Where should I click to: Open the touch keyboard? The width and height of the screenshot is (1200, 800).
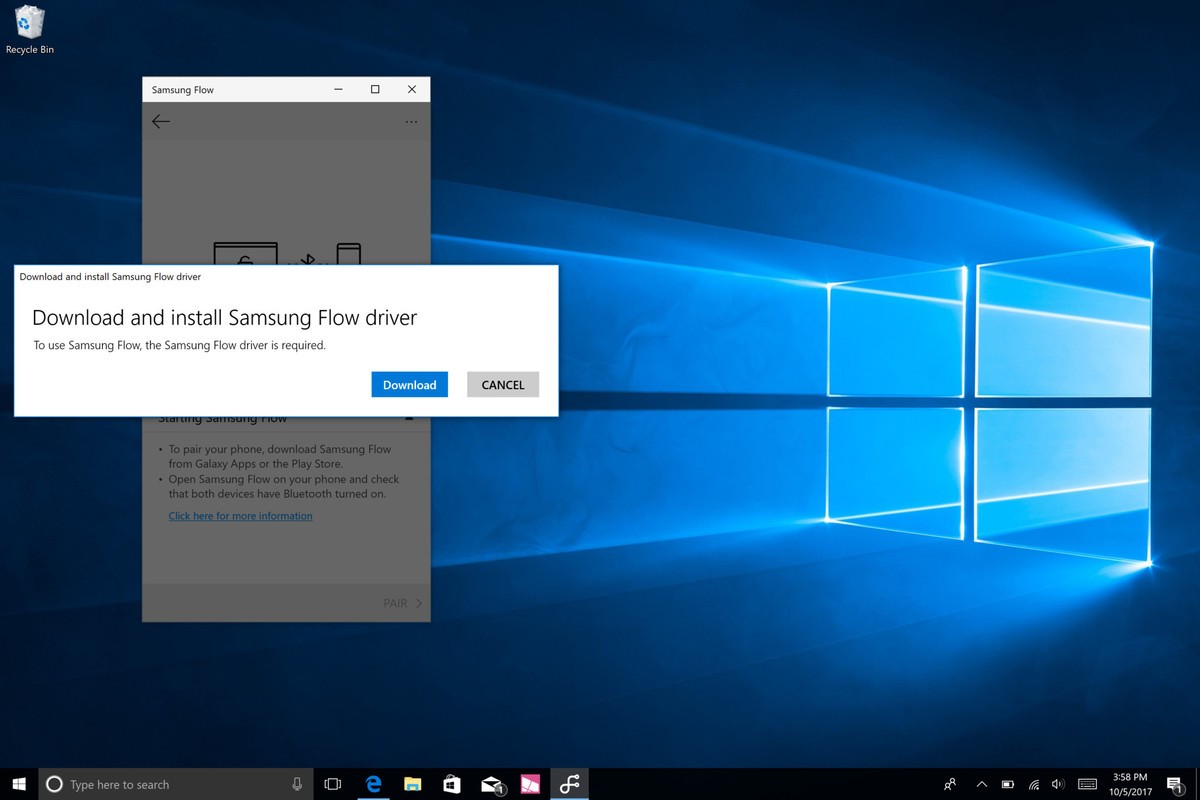click(1086, 784)
